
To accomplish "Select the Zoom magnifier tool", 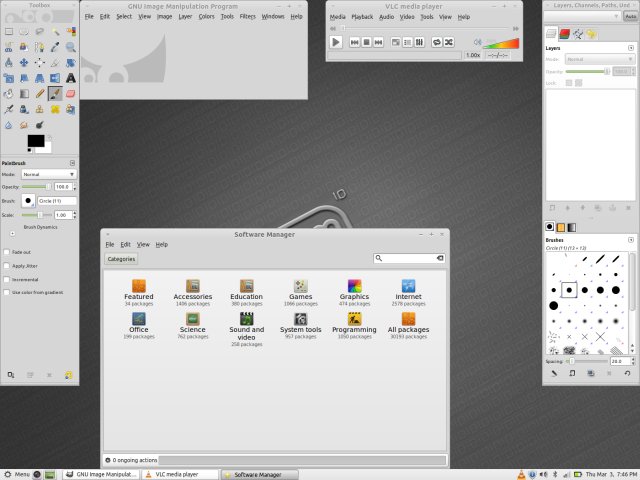I will coord(71,47).
